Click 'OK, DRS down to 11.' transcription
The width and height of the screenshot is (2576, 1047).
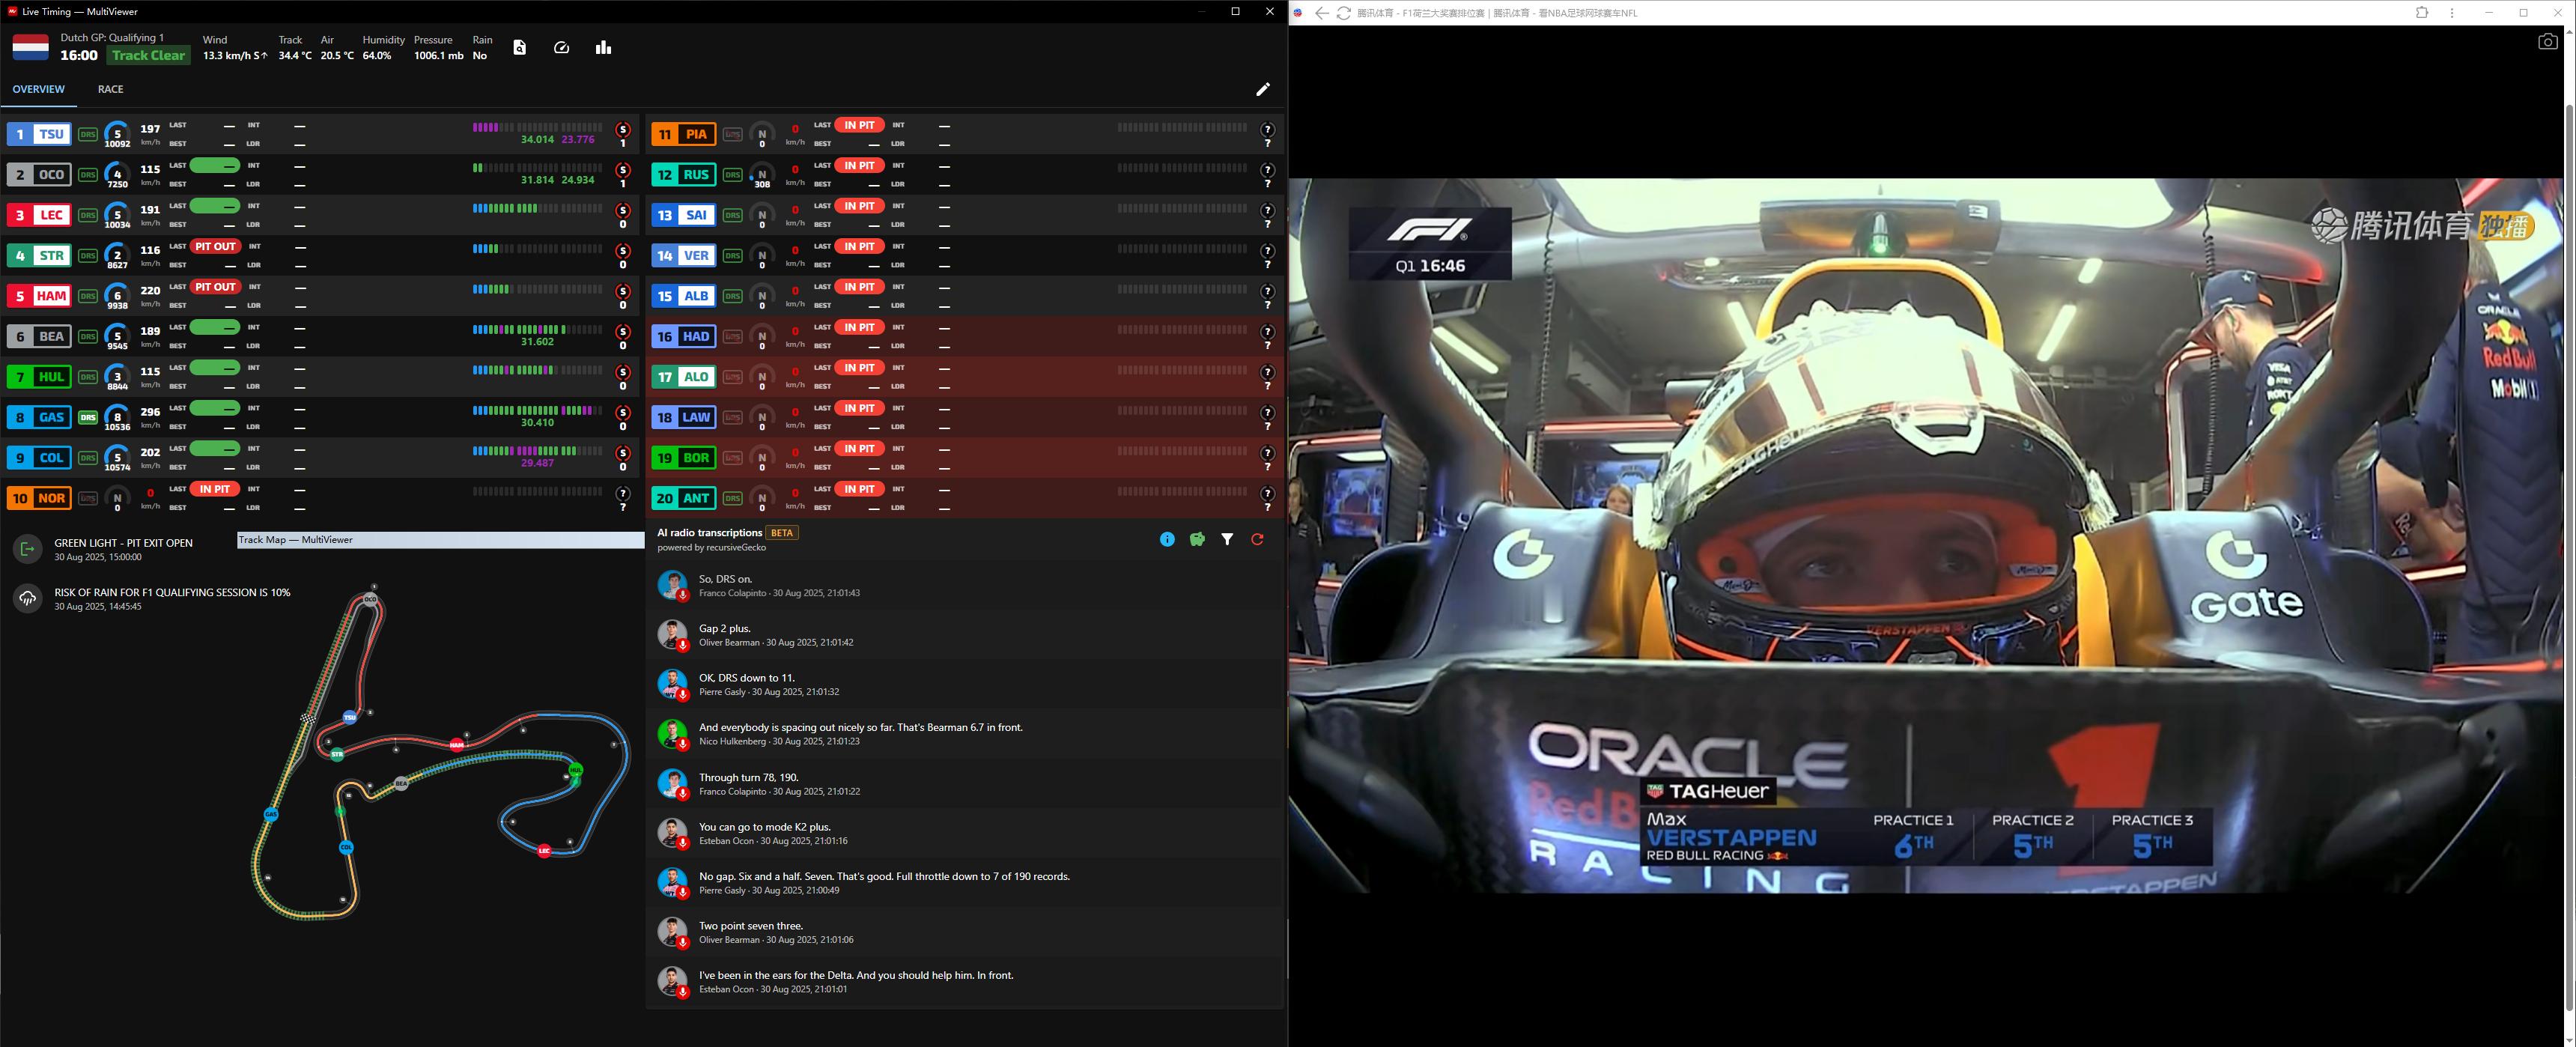click(746, 678)
